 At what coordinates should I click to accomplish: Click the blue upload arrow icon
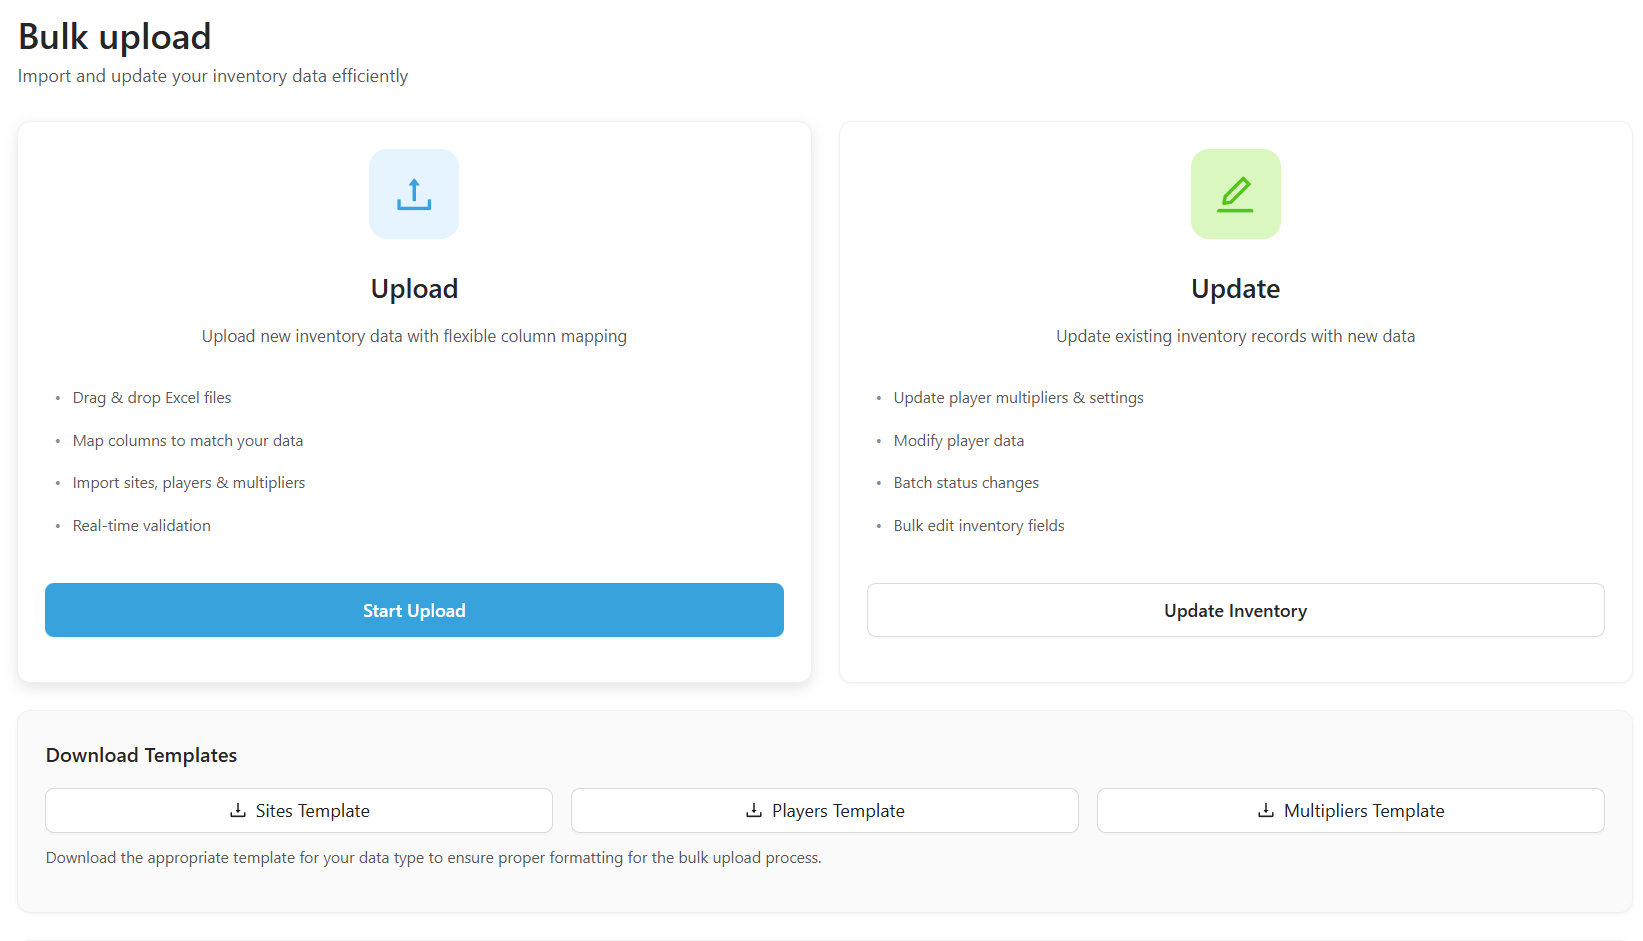[x=414, y=194]
